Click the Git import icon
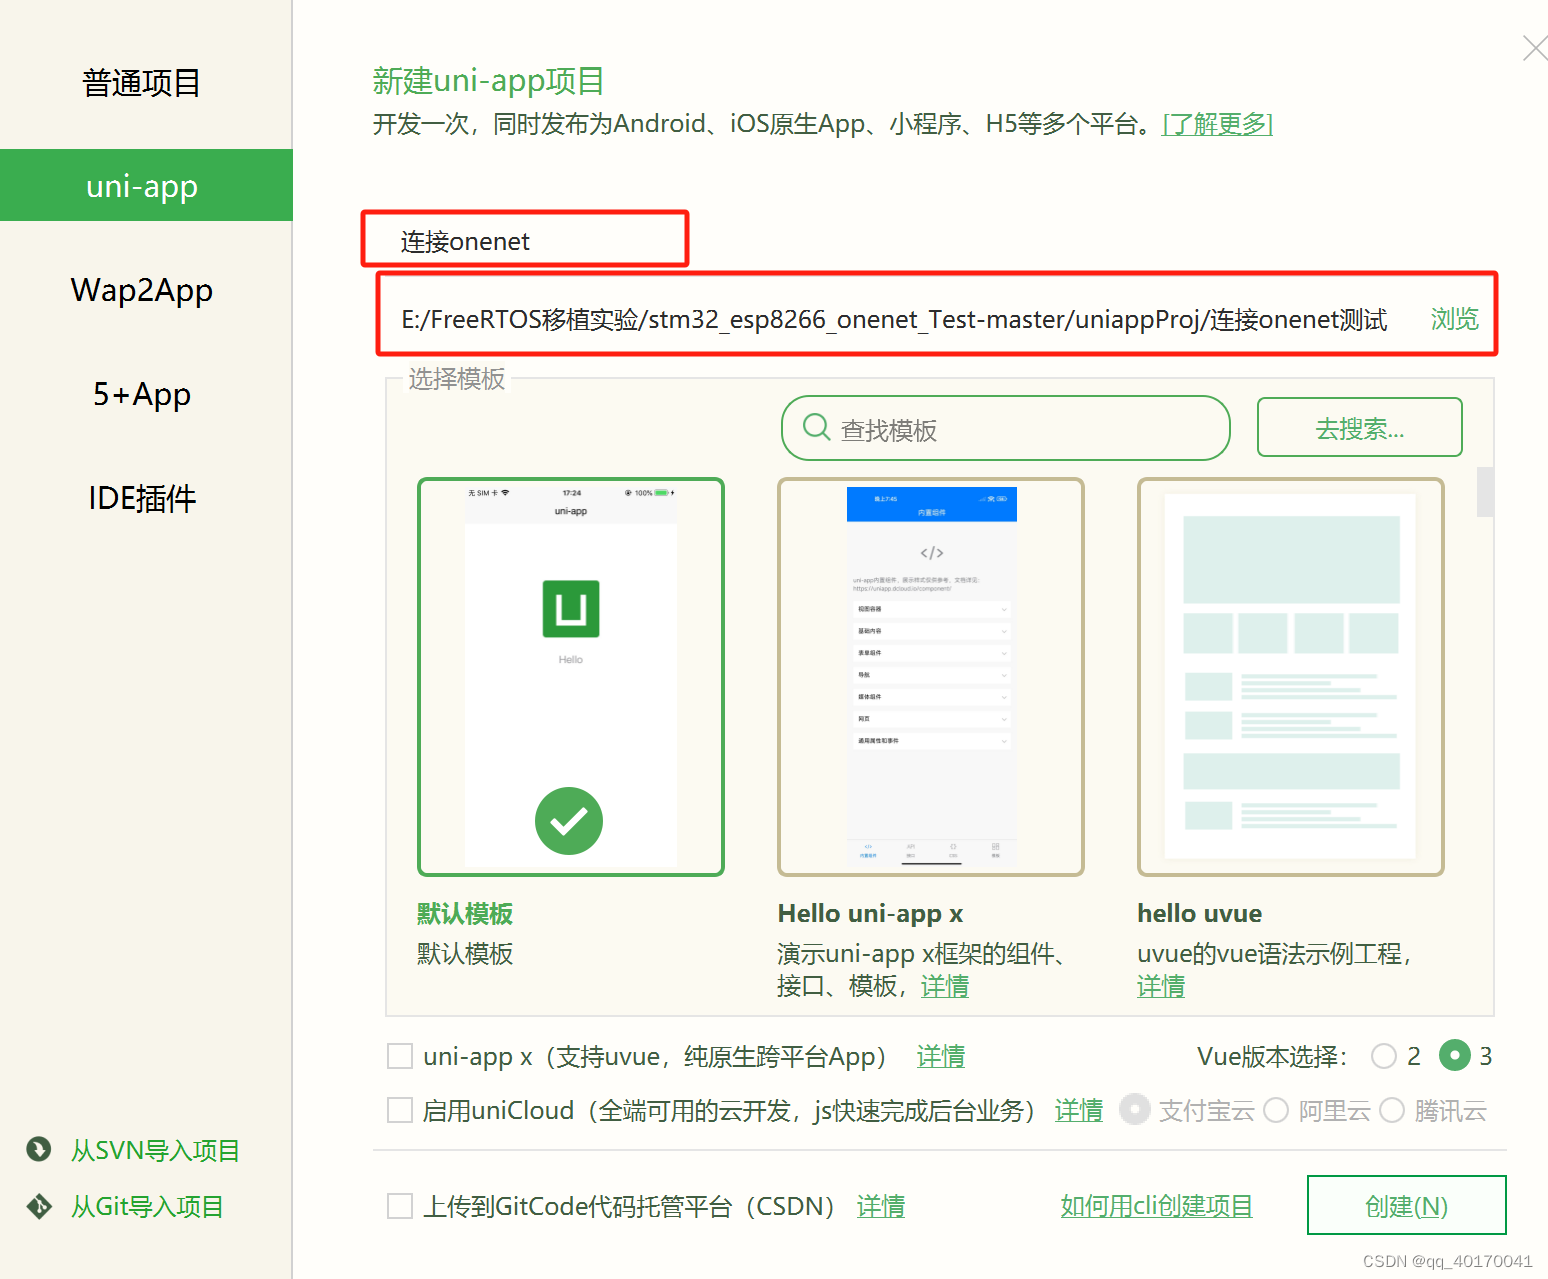The image size is (1548, 1279). coord(39,1206)
